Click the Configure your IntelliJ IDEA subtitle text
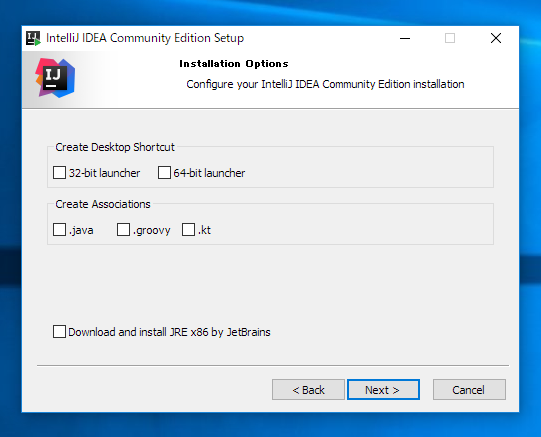 tap(325, 84)
